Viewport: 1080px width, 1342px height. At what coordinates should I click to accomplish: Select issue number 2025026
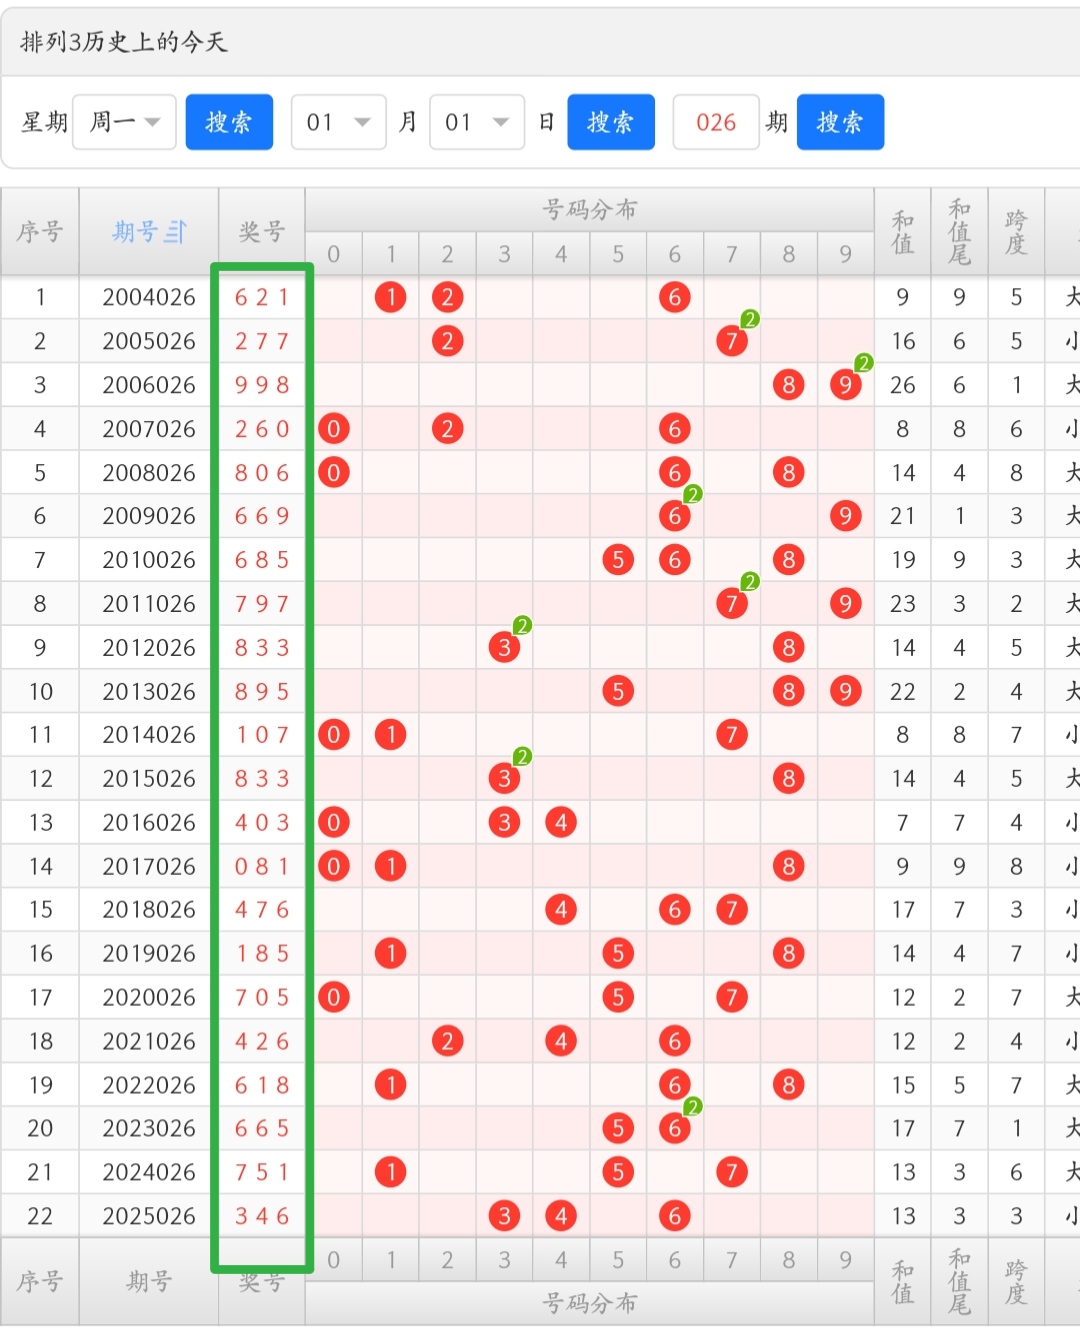click(149, 1216)
